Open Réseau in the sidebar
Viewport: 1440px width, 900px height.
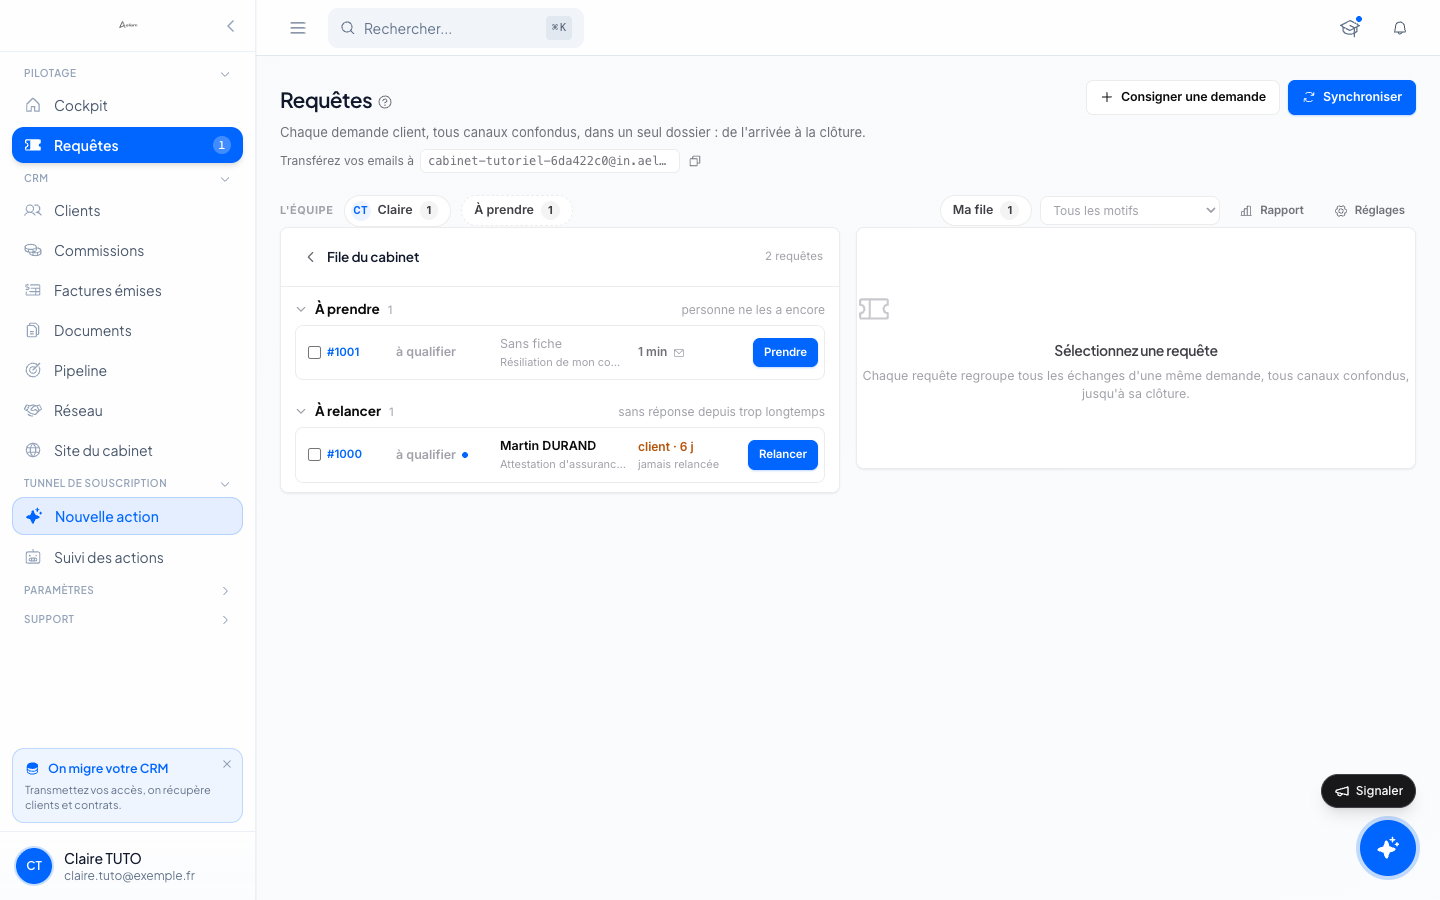[x=127, y=411]
